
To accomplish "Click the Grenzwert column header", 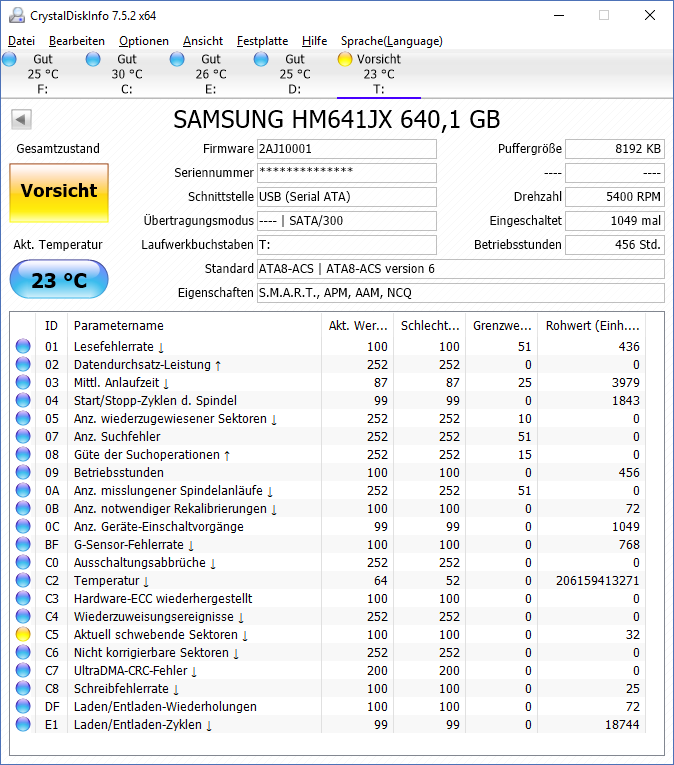I will point(502,325).
